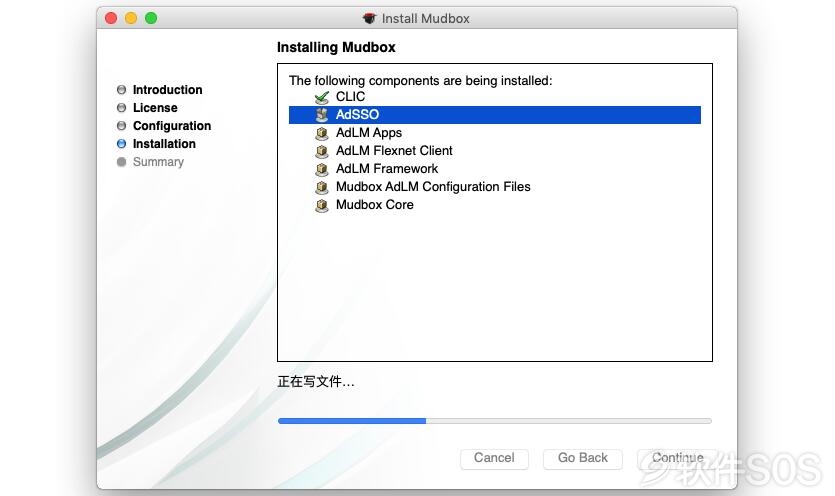Click the License step bullet
The image size is (835, 496).
pyautogui.click(x=121, y=108)
